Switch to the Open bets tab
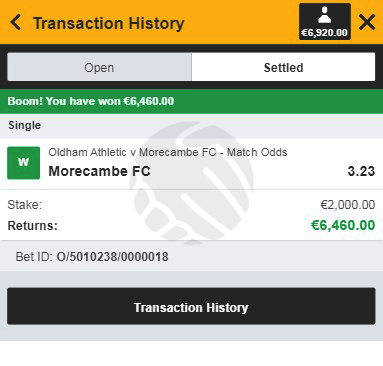 pos(99,67)
